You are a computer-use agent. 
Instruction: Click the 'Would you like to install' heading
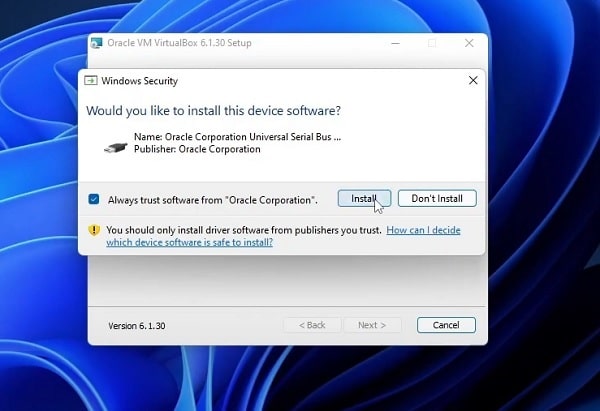coord(214,111)
